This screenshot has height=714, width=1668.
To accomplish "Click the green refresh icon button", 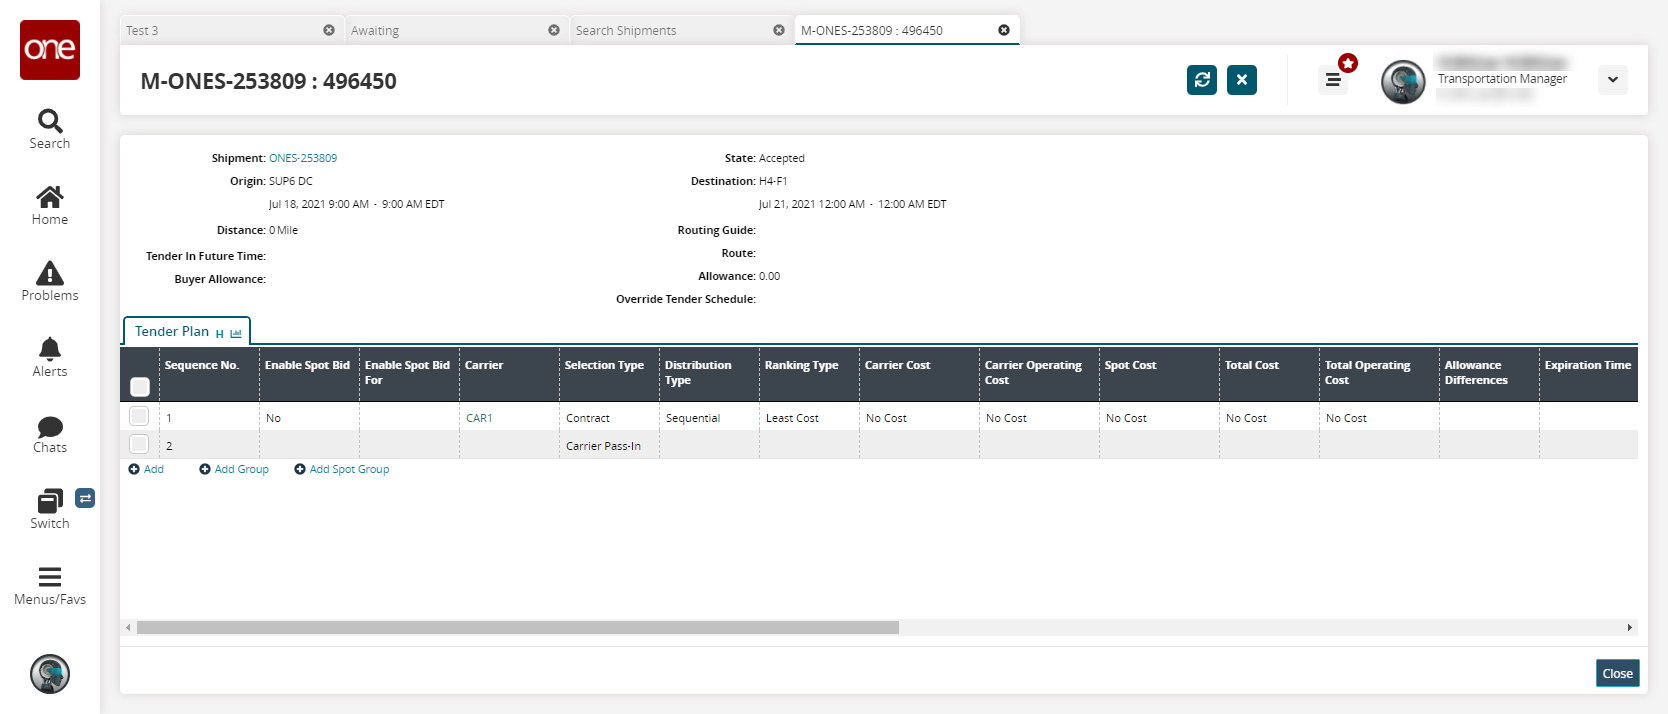I will [1202, 80].
